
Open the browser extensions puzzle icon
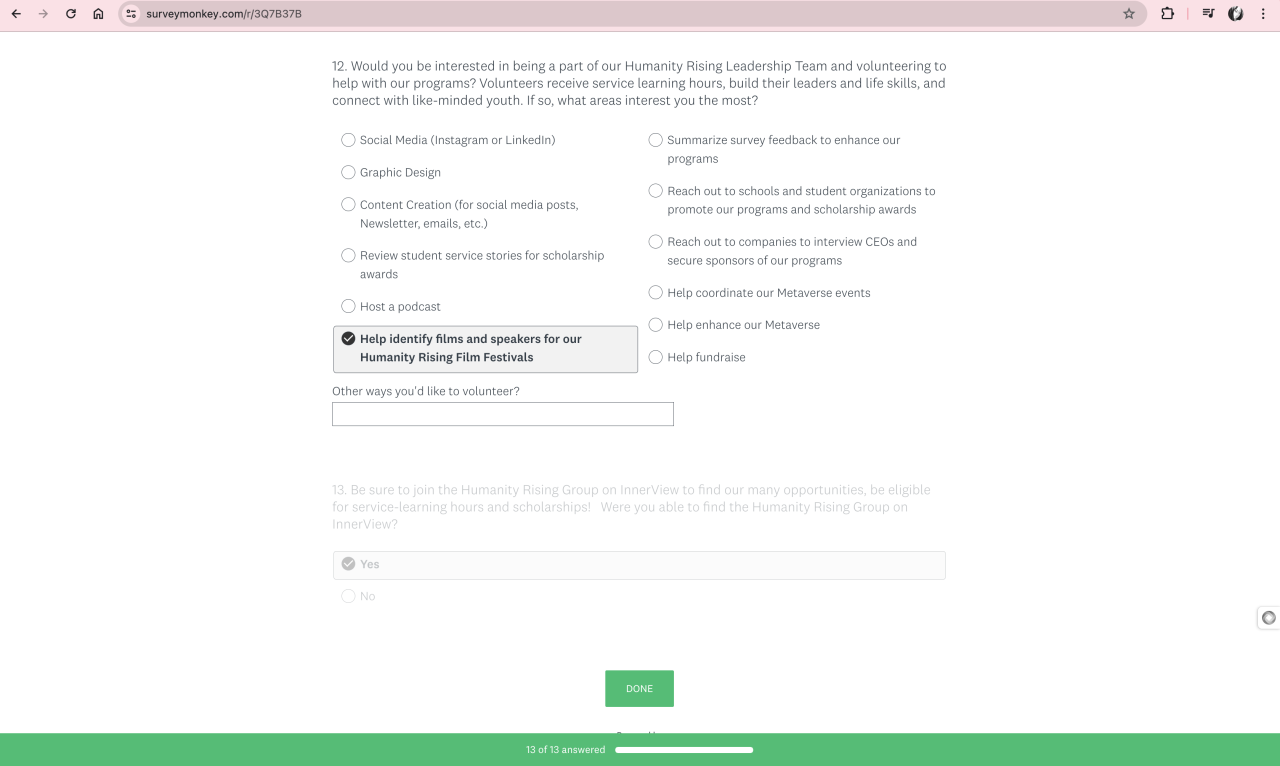(x=1167, y=14)
